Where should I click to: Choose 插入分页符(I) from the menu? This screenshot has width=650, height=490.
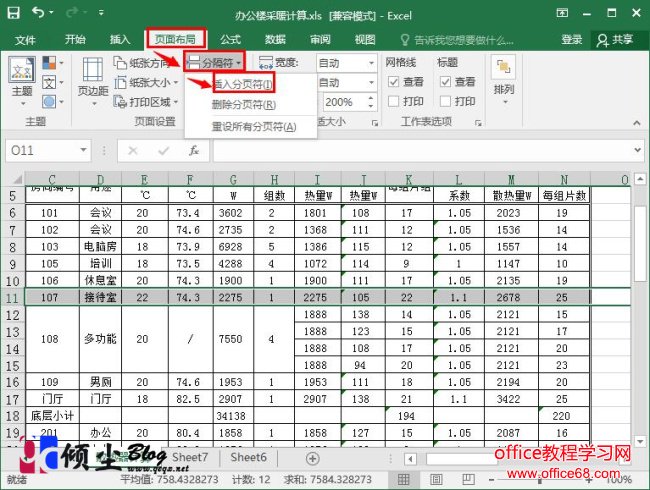pos(243,84)
